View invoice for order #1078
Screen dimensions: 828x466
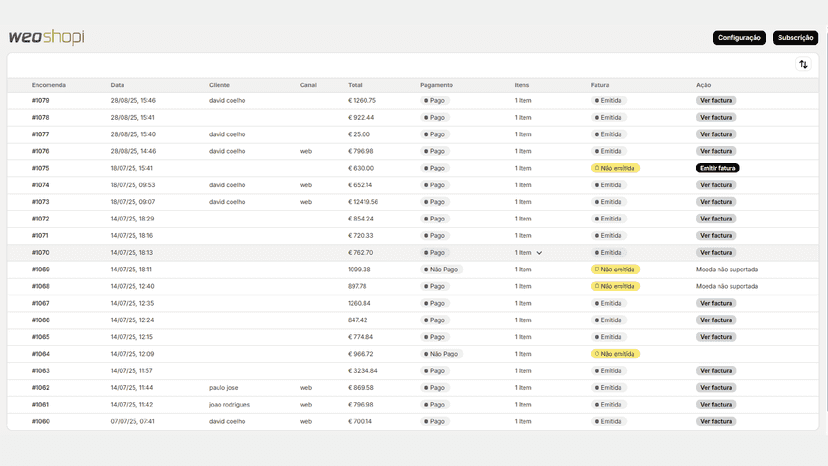tap(716, 117)
